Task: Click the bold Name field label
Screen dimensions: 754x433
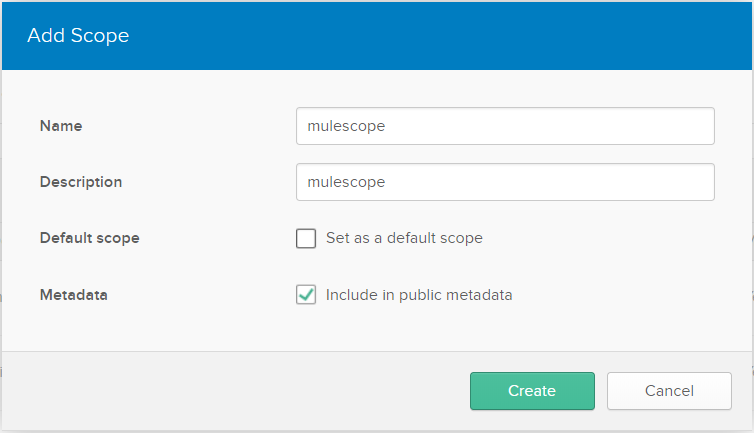Action: (61, 126)
